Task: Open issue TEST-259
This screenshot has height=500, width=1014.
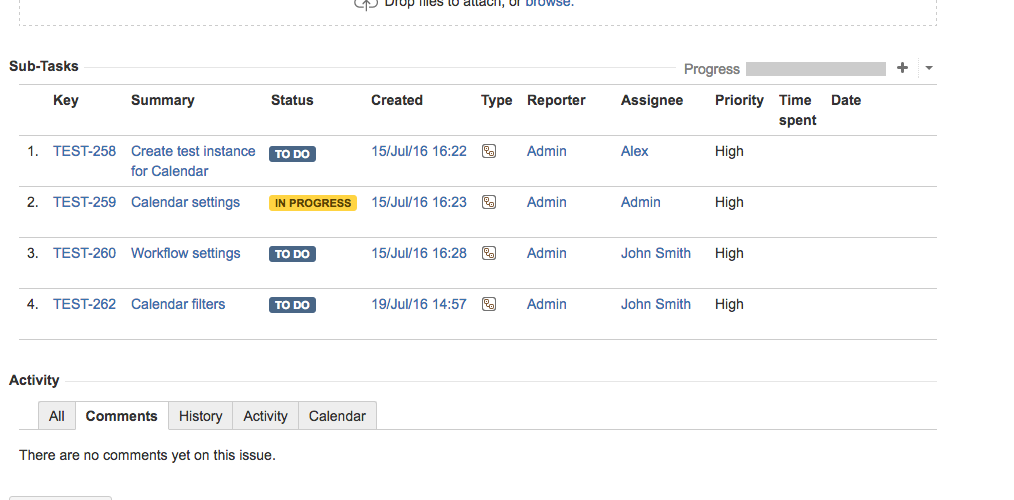Action: tap(85, 202)
